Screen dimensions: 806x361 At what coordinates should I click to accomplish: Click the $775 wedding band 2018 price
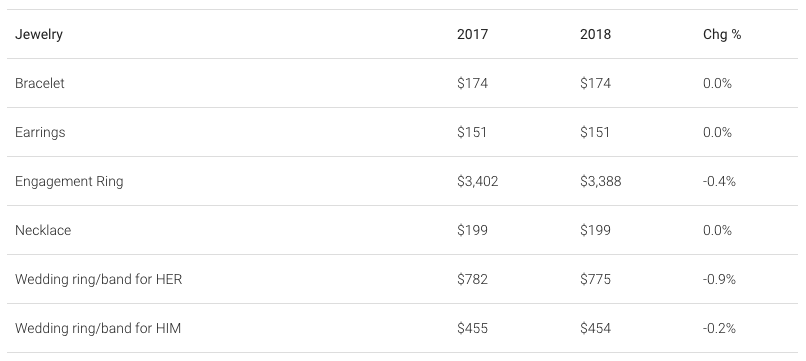[x=595, y=279]
